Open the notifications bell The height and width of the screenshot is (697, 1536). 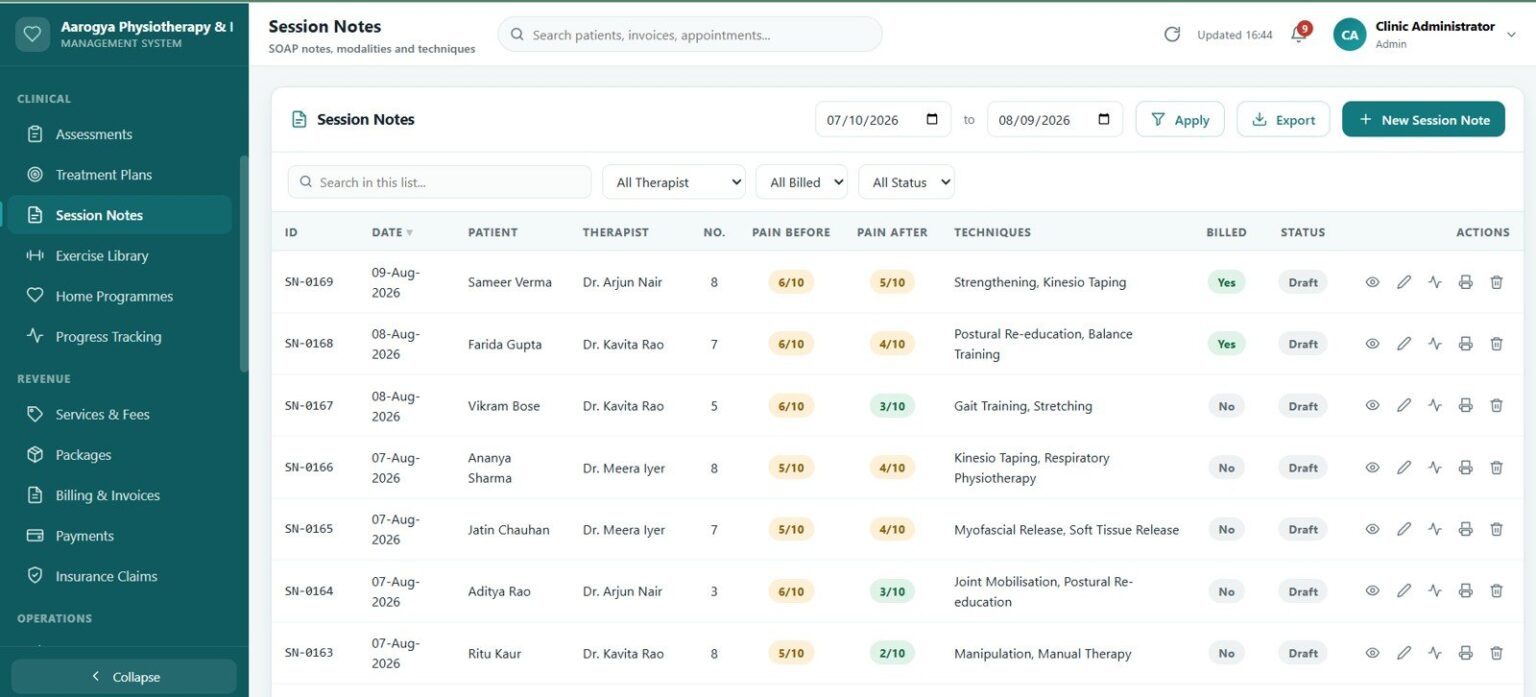pyautogui.click(x=1298, y=35)
